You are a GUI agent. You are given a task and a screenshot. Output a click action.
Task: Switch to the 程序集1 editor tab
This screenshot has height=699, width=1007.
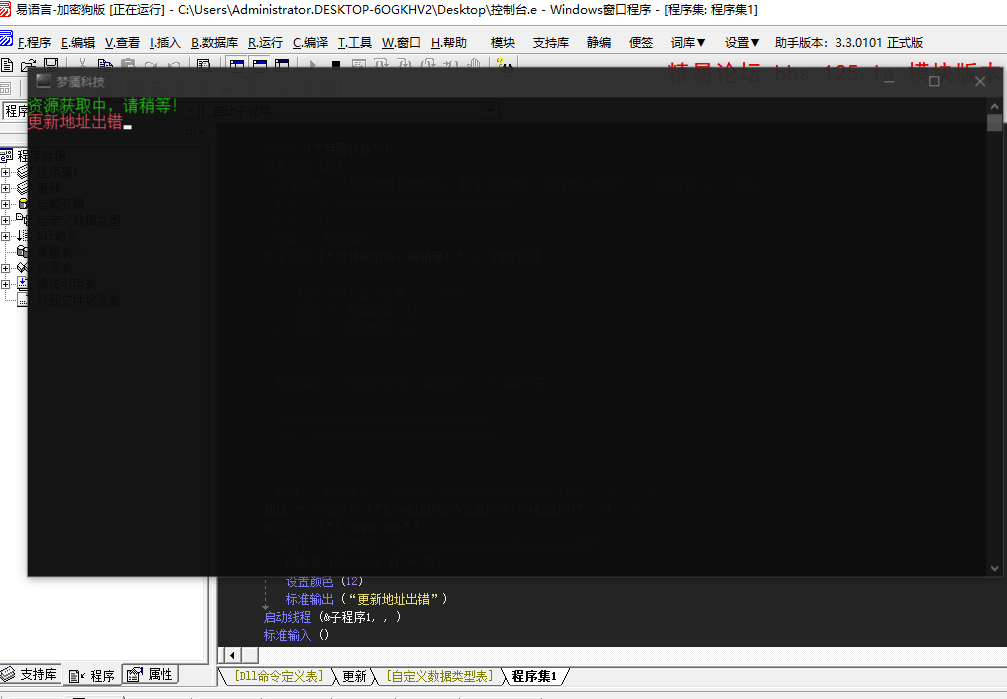tap(533, 676)
